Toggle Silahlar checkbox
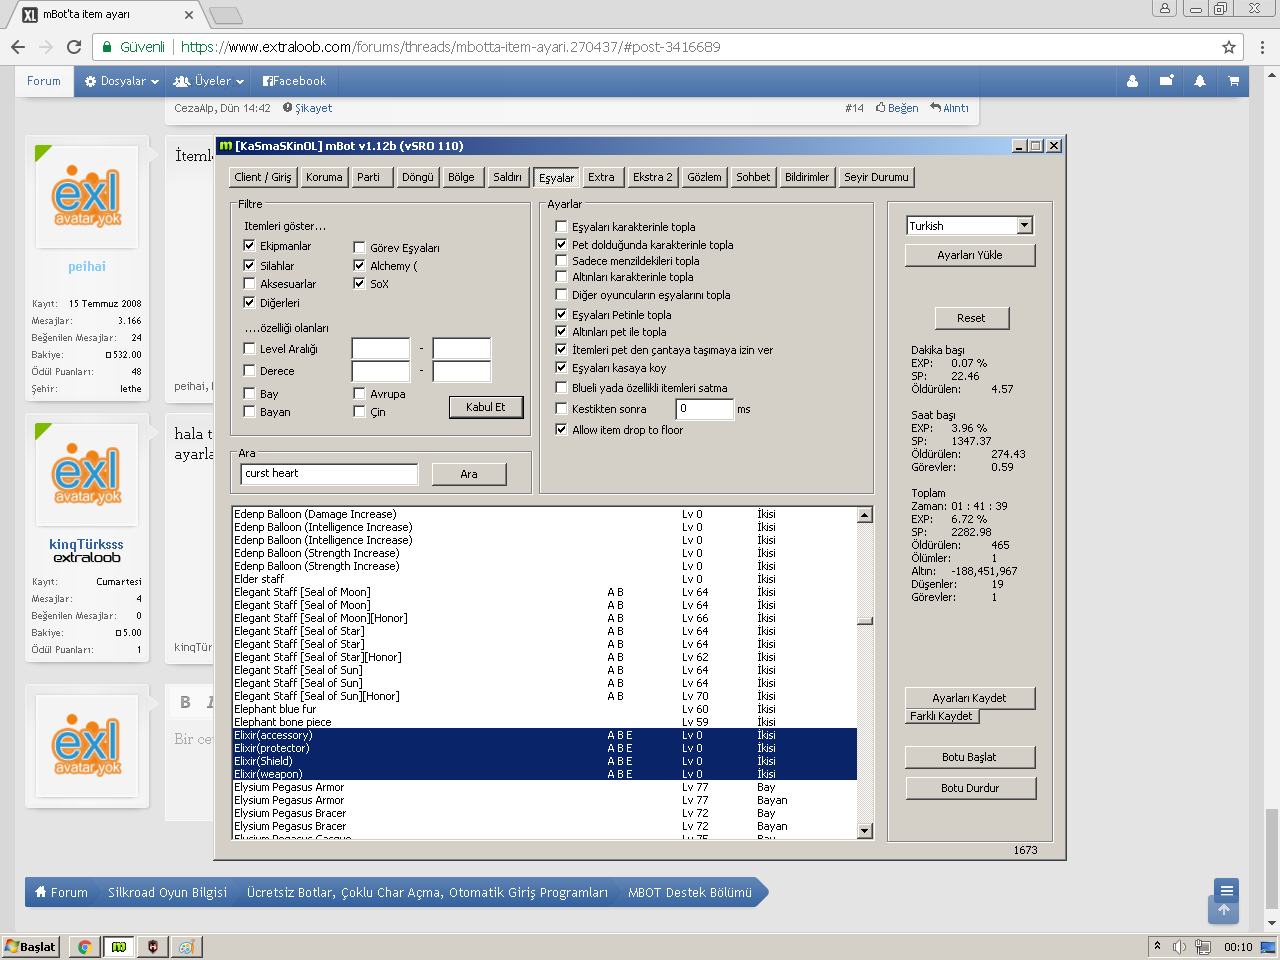 pos(249,265)
